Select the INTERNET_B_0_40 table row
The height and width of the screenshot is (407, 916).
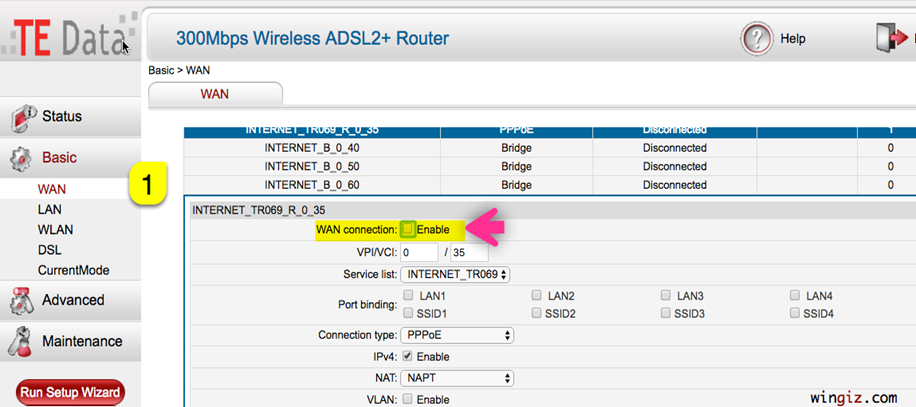[549, 148]
